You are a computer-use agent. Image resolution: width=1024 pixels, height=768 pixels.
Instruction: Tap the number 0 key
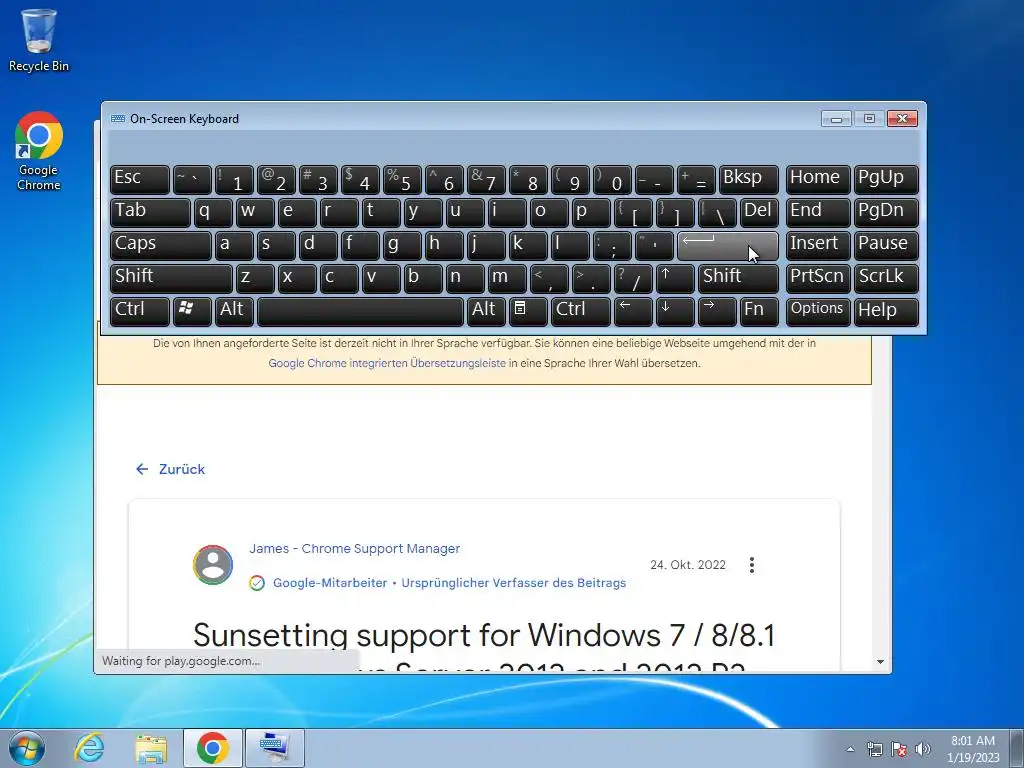[612, 180]
